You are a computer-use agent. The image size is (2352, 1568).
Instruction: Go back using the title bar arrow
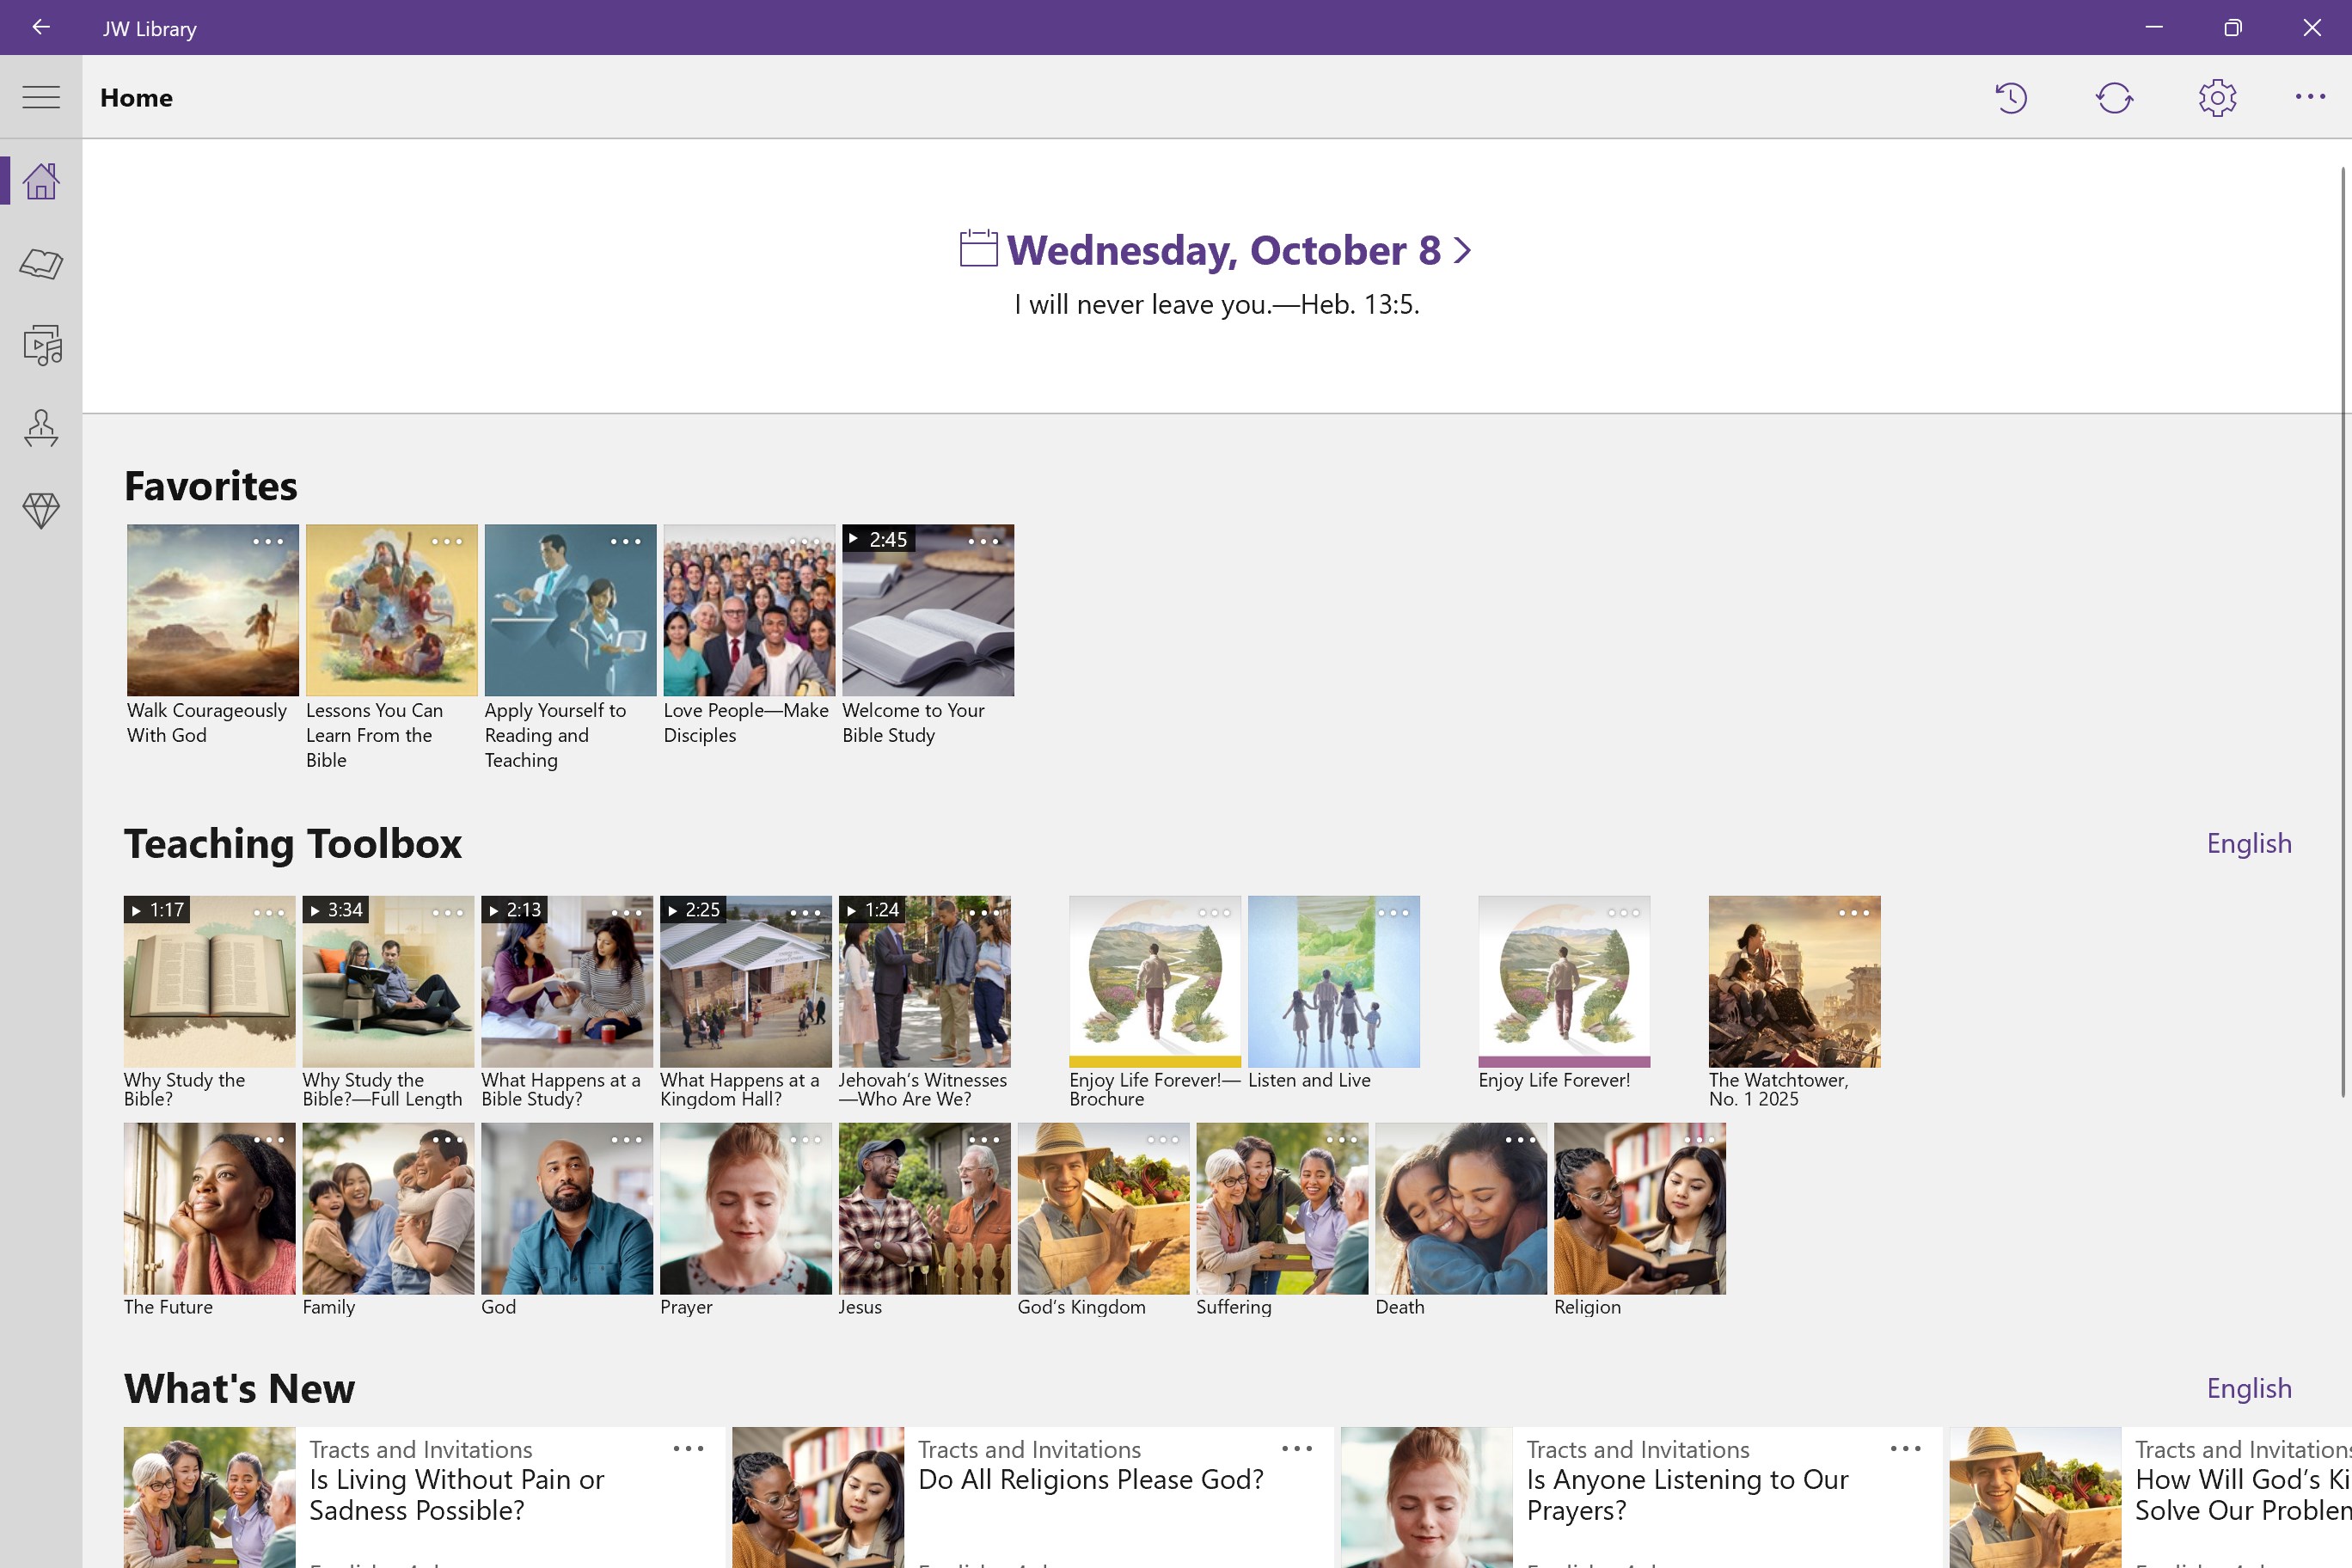click(x=41, y=27)
